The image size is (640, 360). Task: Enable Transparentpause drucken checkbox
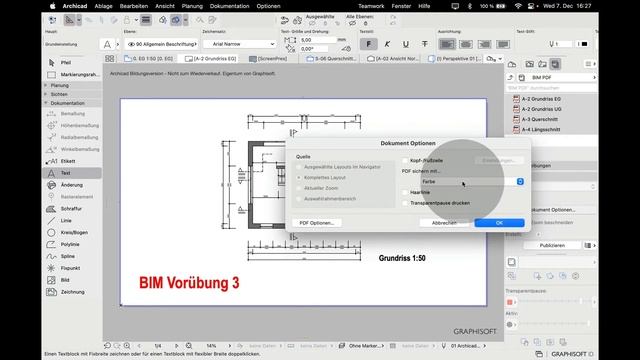tap(405, 203)
